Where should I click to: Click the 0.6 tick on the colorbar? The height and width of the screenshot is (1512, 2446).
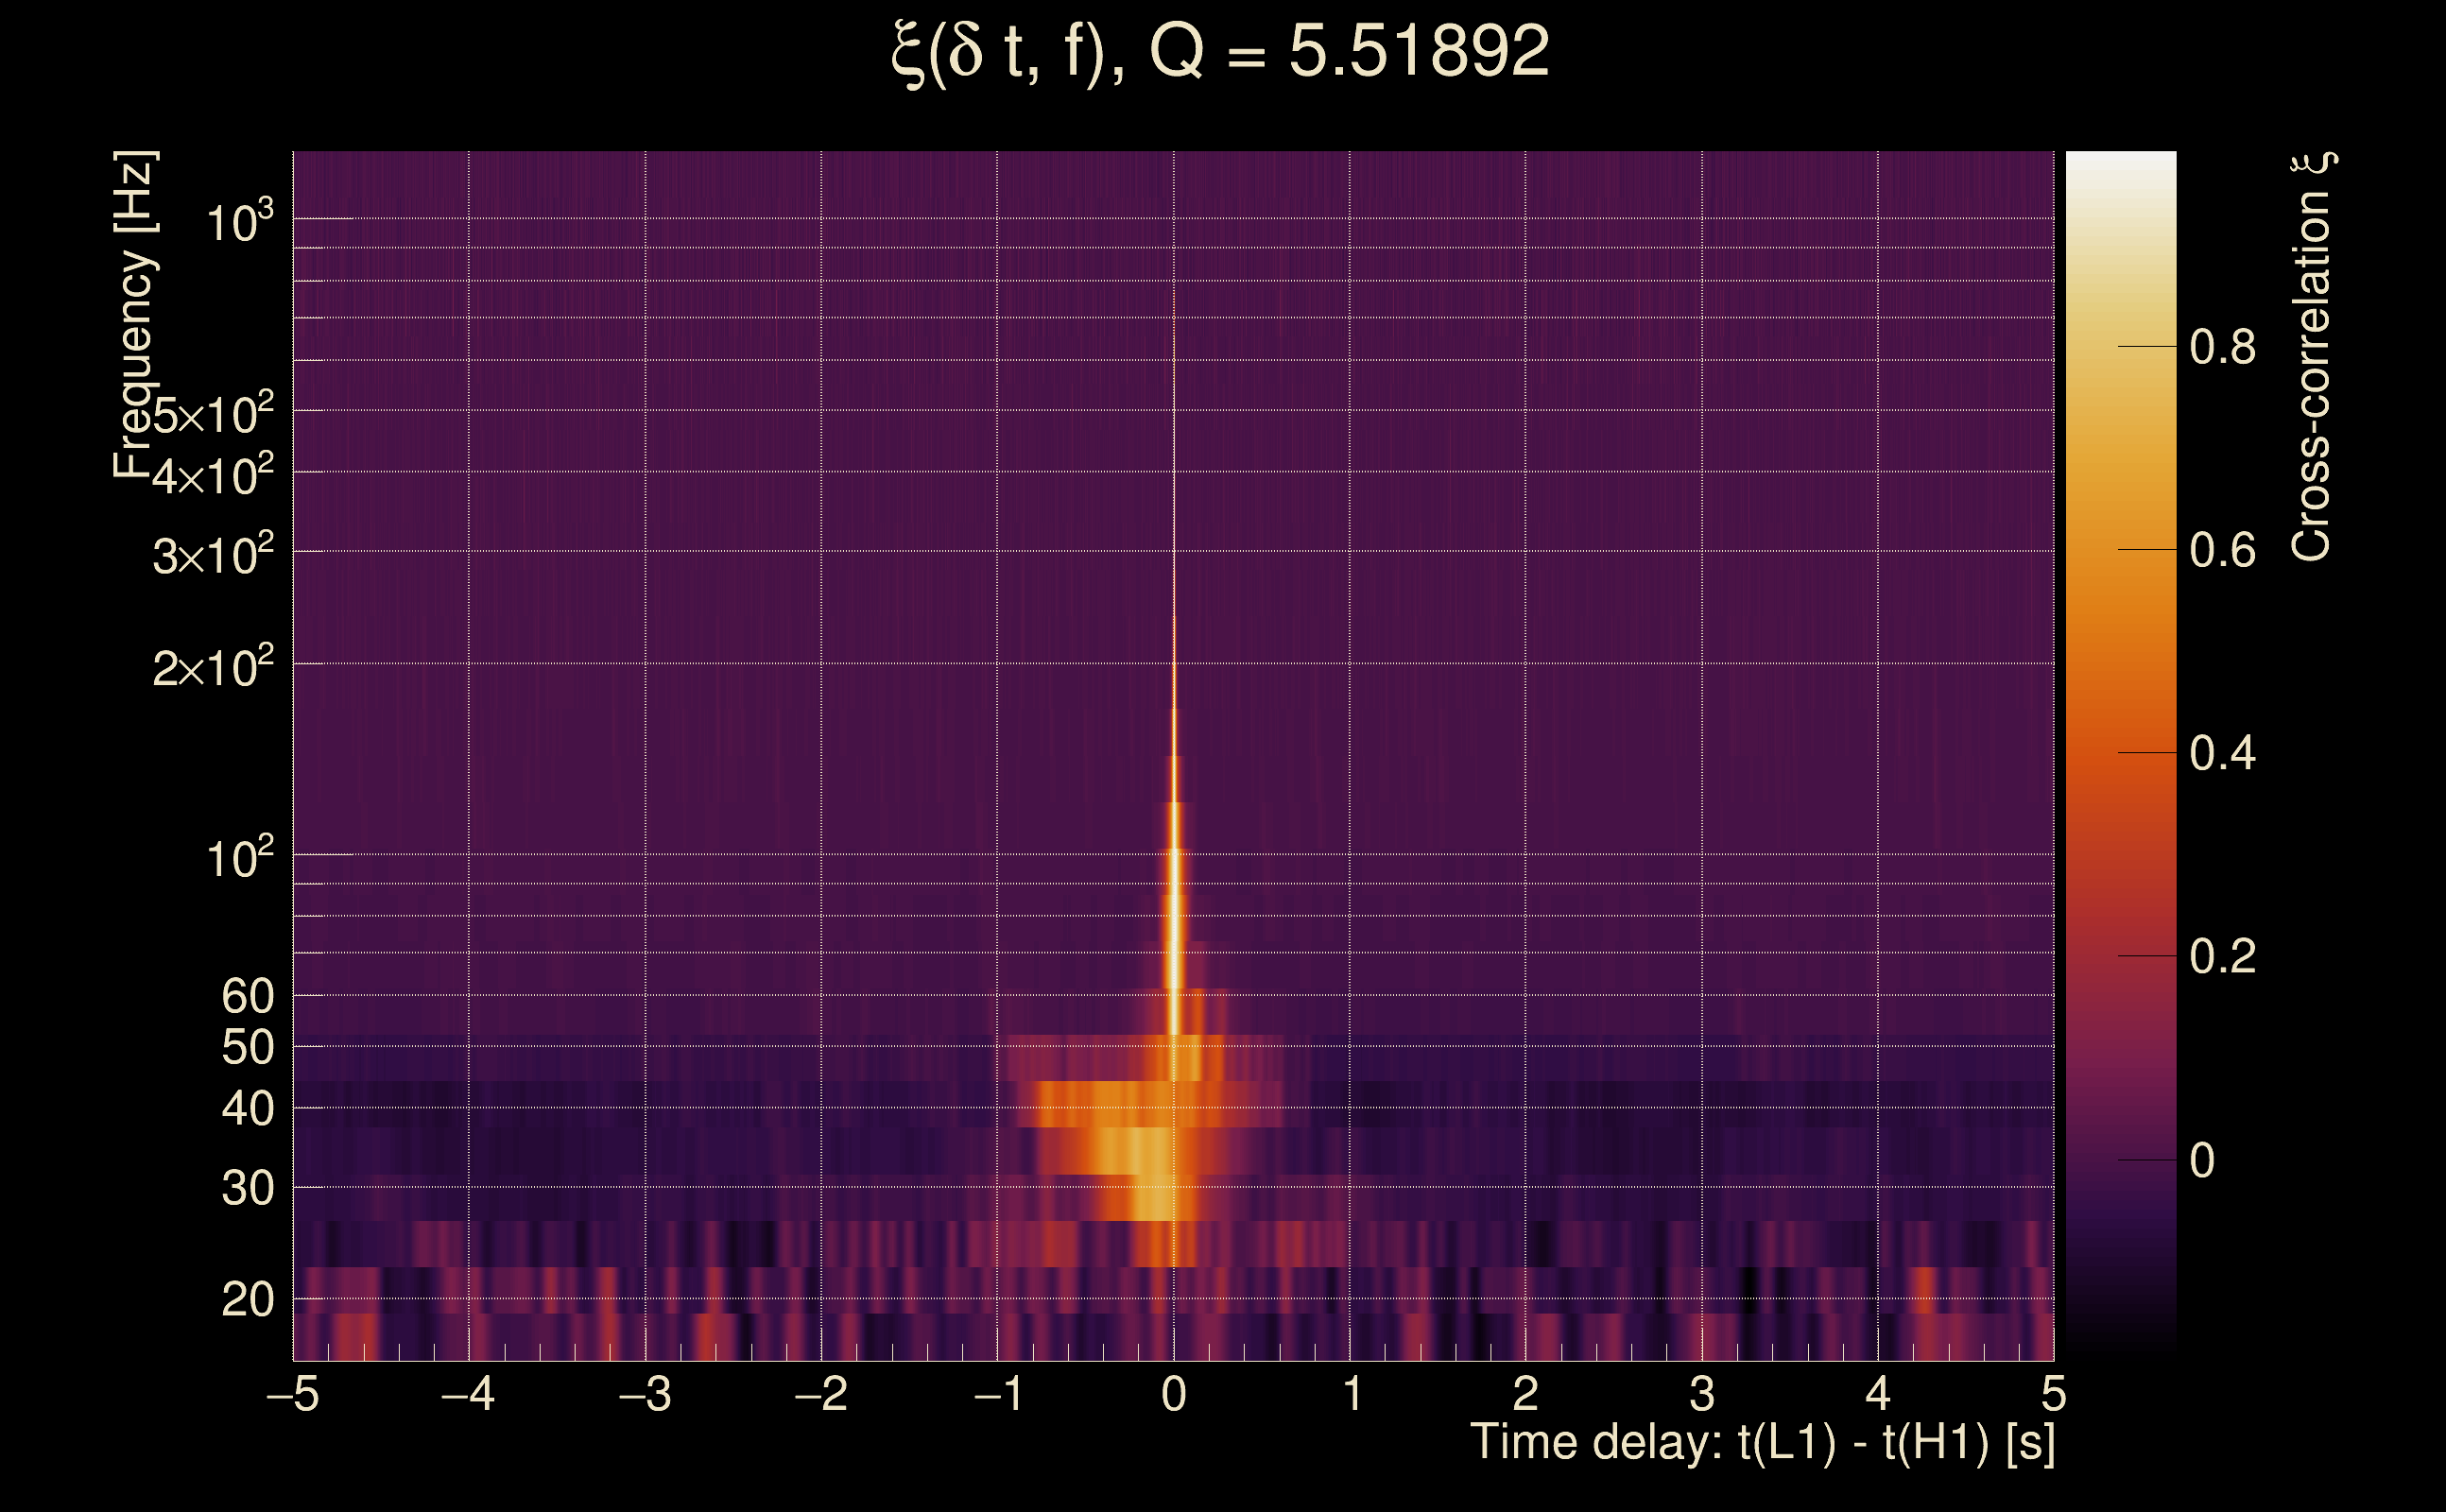click(2221, 551)
